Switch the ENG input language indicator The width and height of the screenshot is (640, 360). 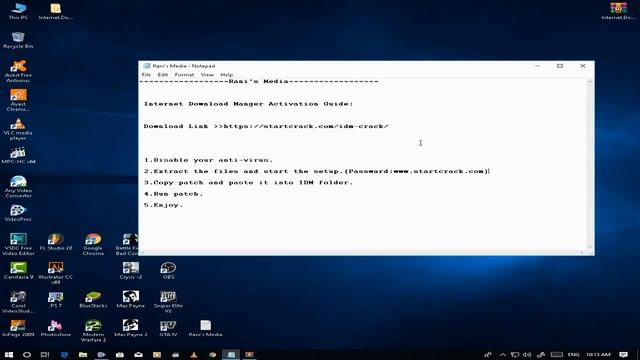(573, 355)
